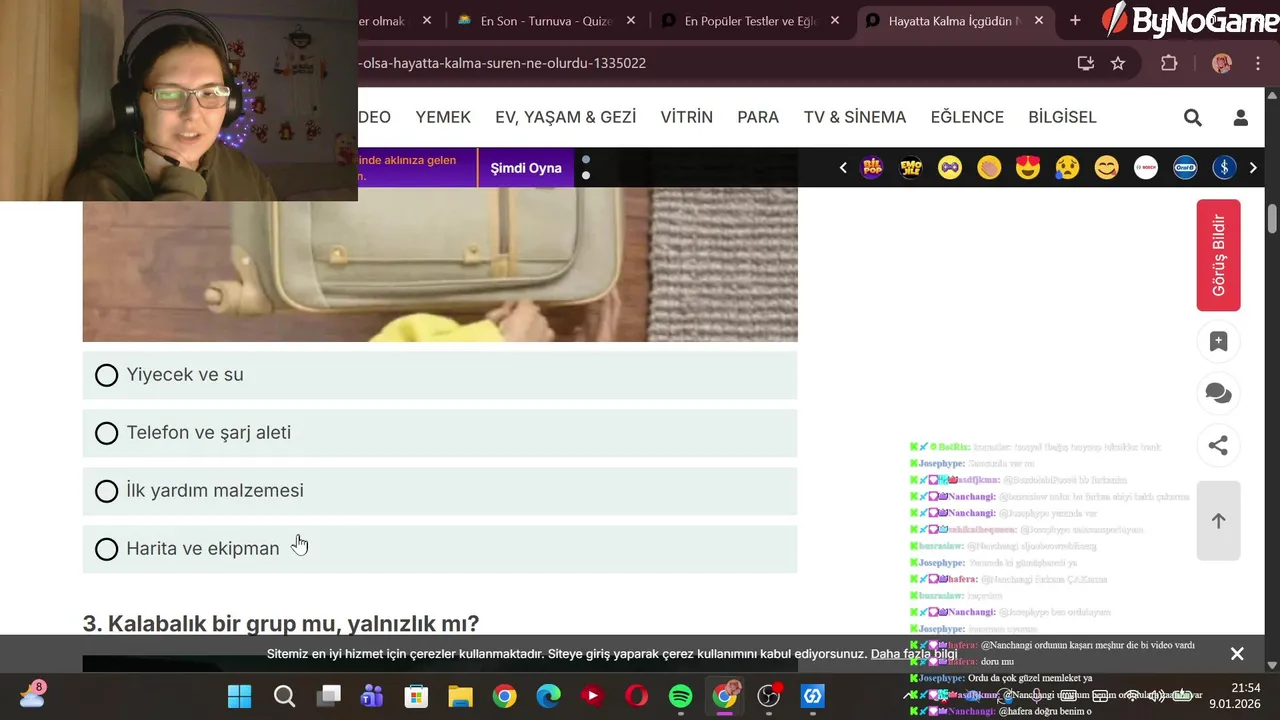Click the page vertical scrollbar thumb
The image size is (1280, 720).
(x=1272, y=218)
